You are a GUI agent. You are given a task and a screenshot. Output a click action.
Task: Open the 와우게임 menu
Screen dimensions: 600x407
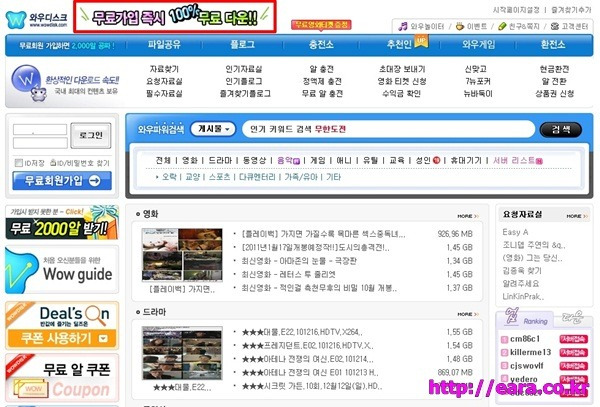pos(478,44)
